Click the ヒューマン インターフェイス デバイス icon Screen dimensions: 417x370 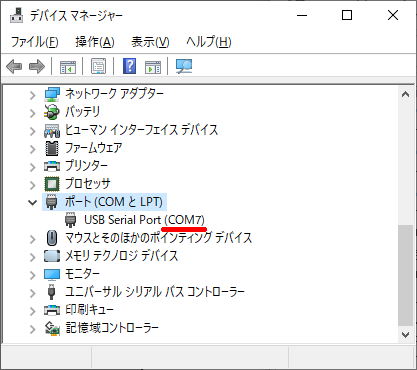point(52,130)
